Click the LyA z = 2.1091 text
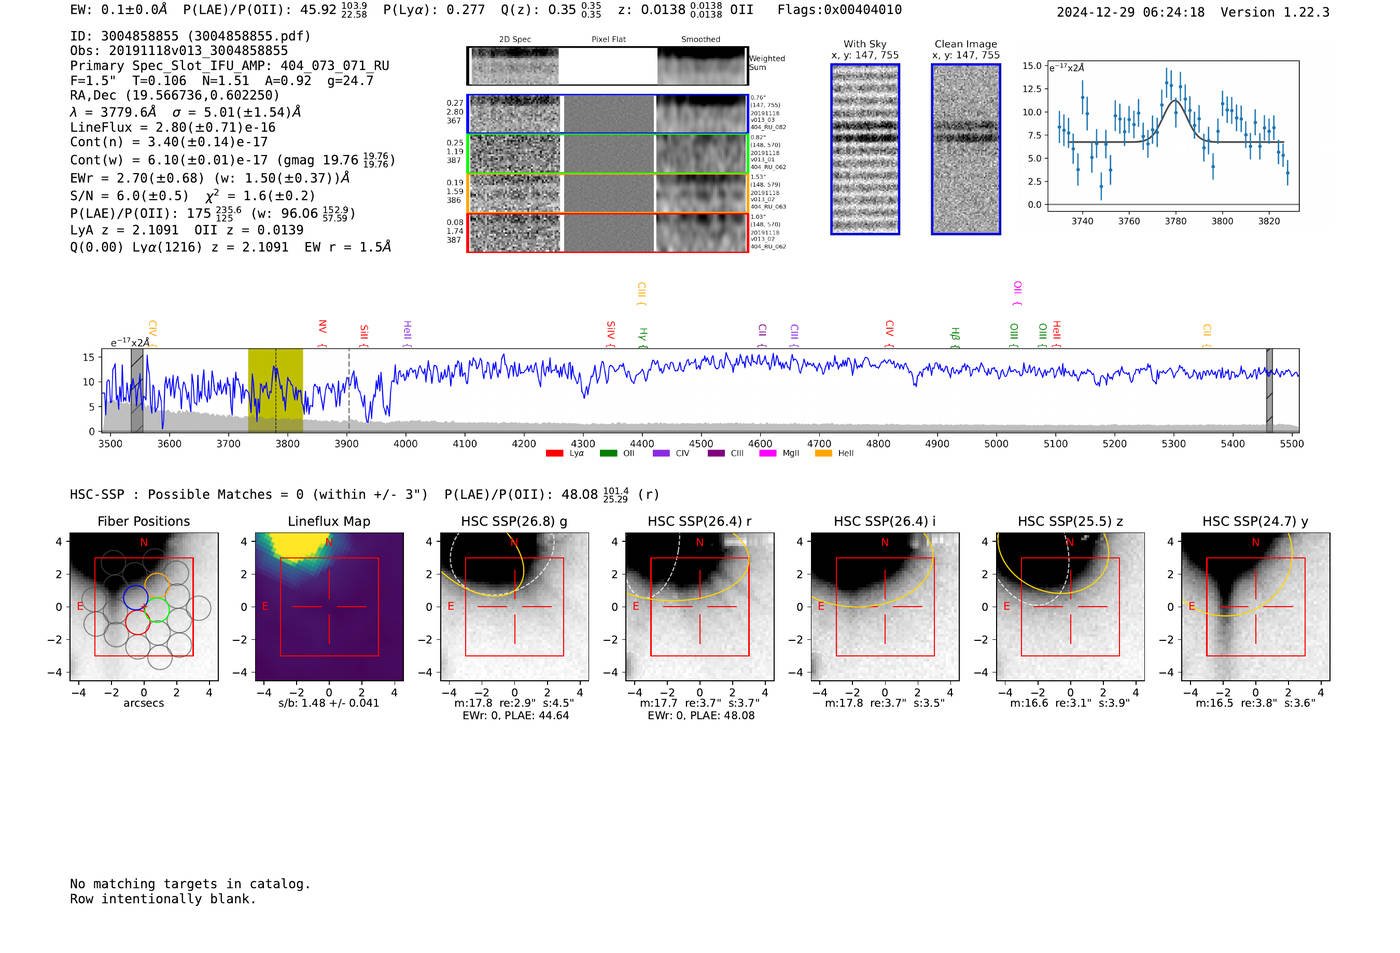The width and height of the screenshot is (1400, 953). [124, 230]
